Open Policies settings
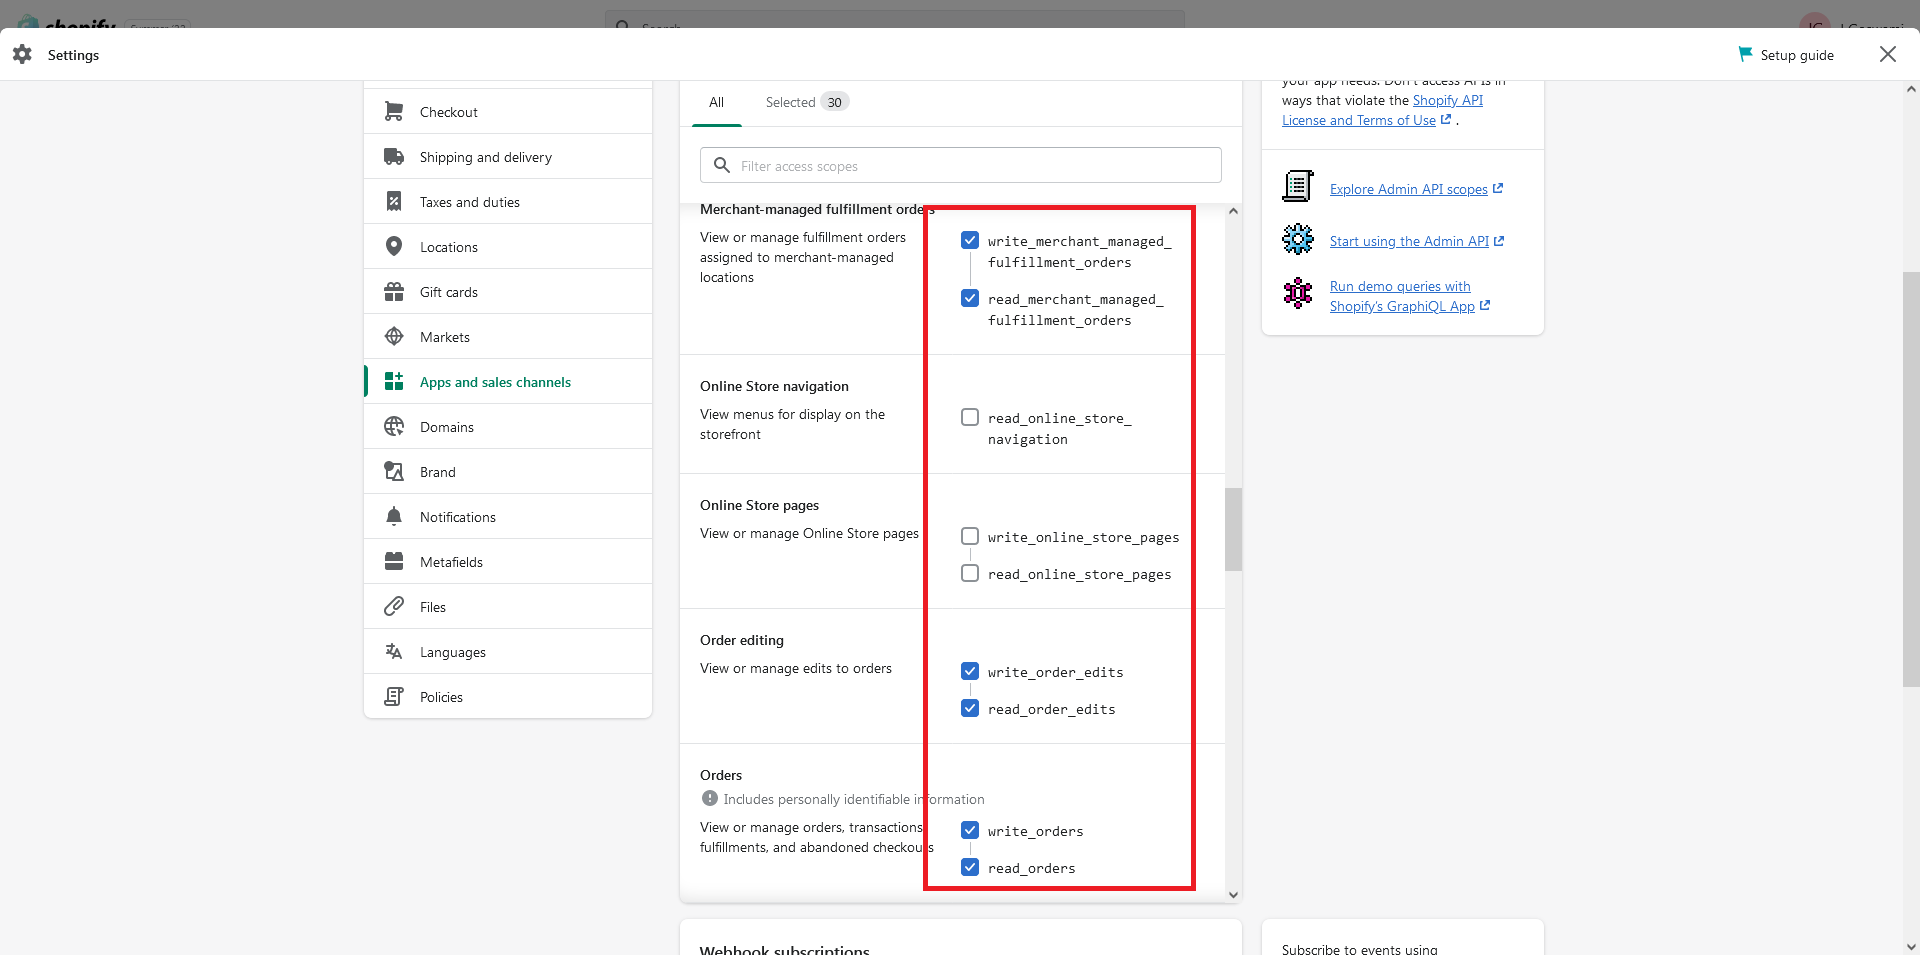 coord(508,697)
